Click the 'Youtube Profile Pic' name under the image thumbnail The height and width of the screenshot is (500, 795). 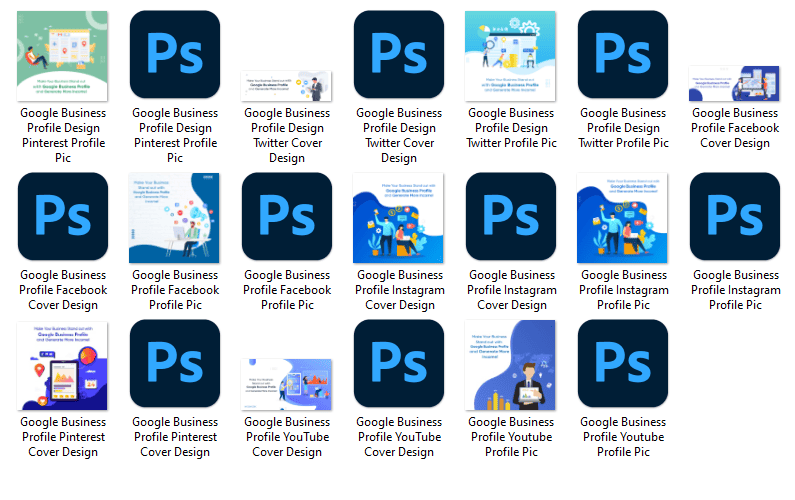pyautogui.click(x=511, y=437)
